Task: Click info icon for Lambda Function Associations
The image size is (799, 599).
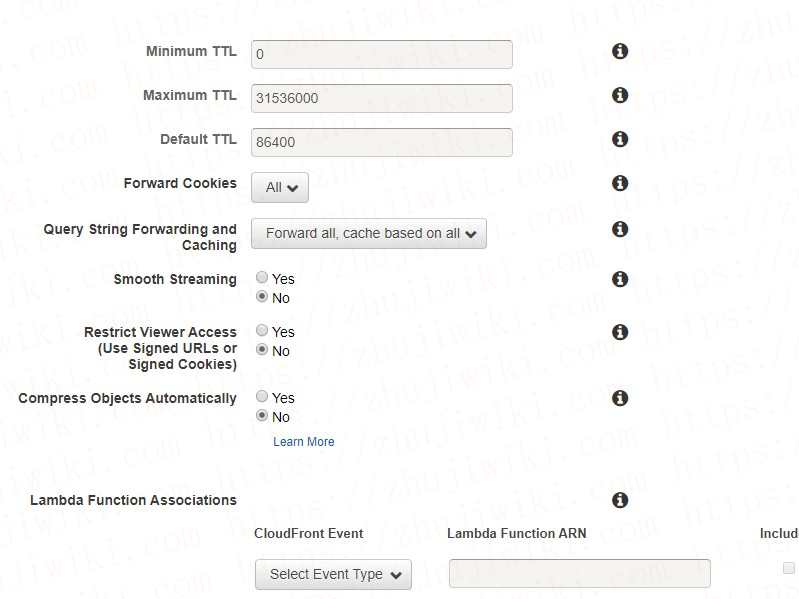Action: coord(620,500)
